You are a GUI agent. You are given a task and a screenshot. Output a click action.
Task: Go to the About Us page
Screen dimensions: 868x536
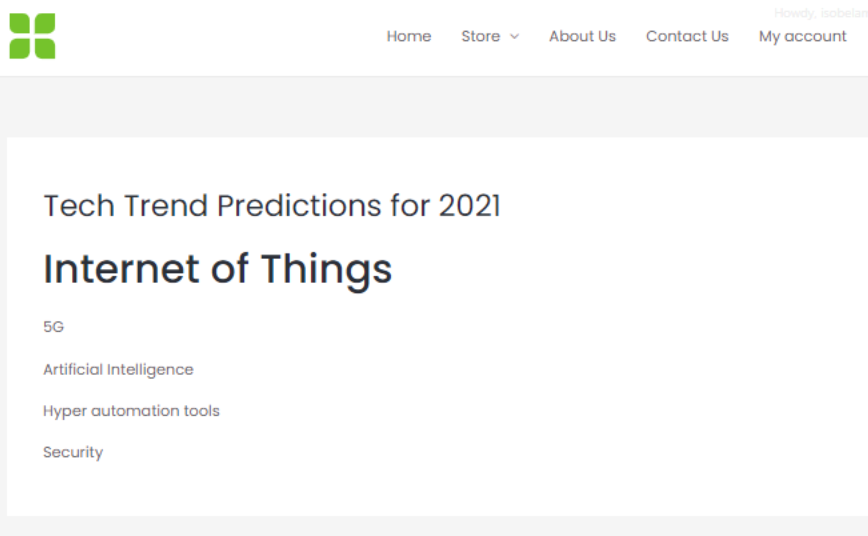[x=582, y=36]
